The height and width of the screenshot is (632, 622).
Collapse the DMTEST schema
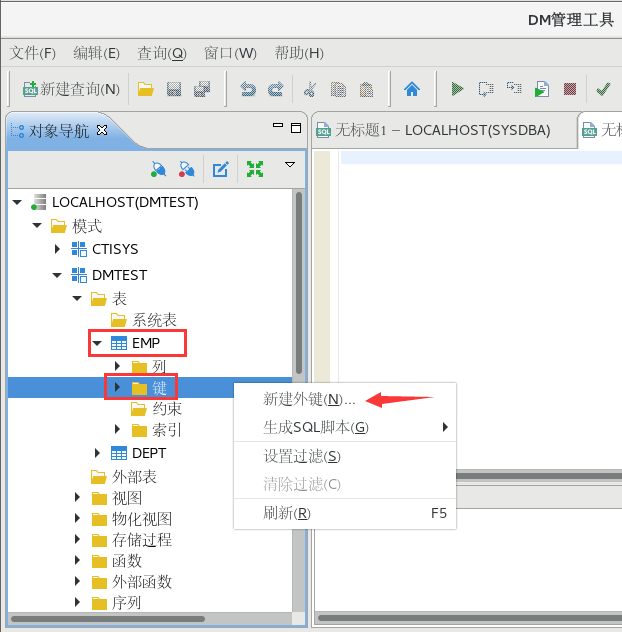coord(57,275)
